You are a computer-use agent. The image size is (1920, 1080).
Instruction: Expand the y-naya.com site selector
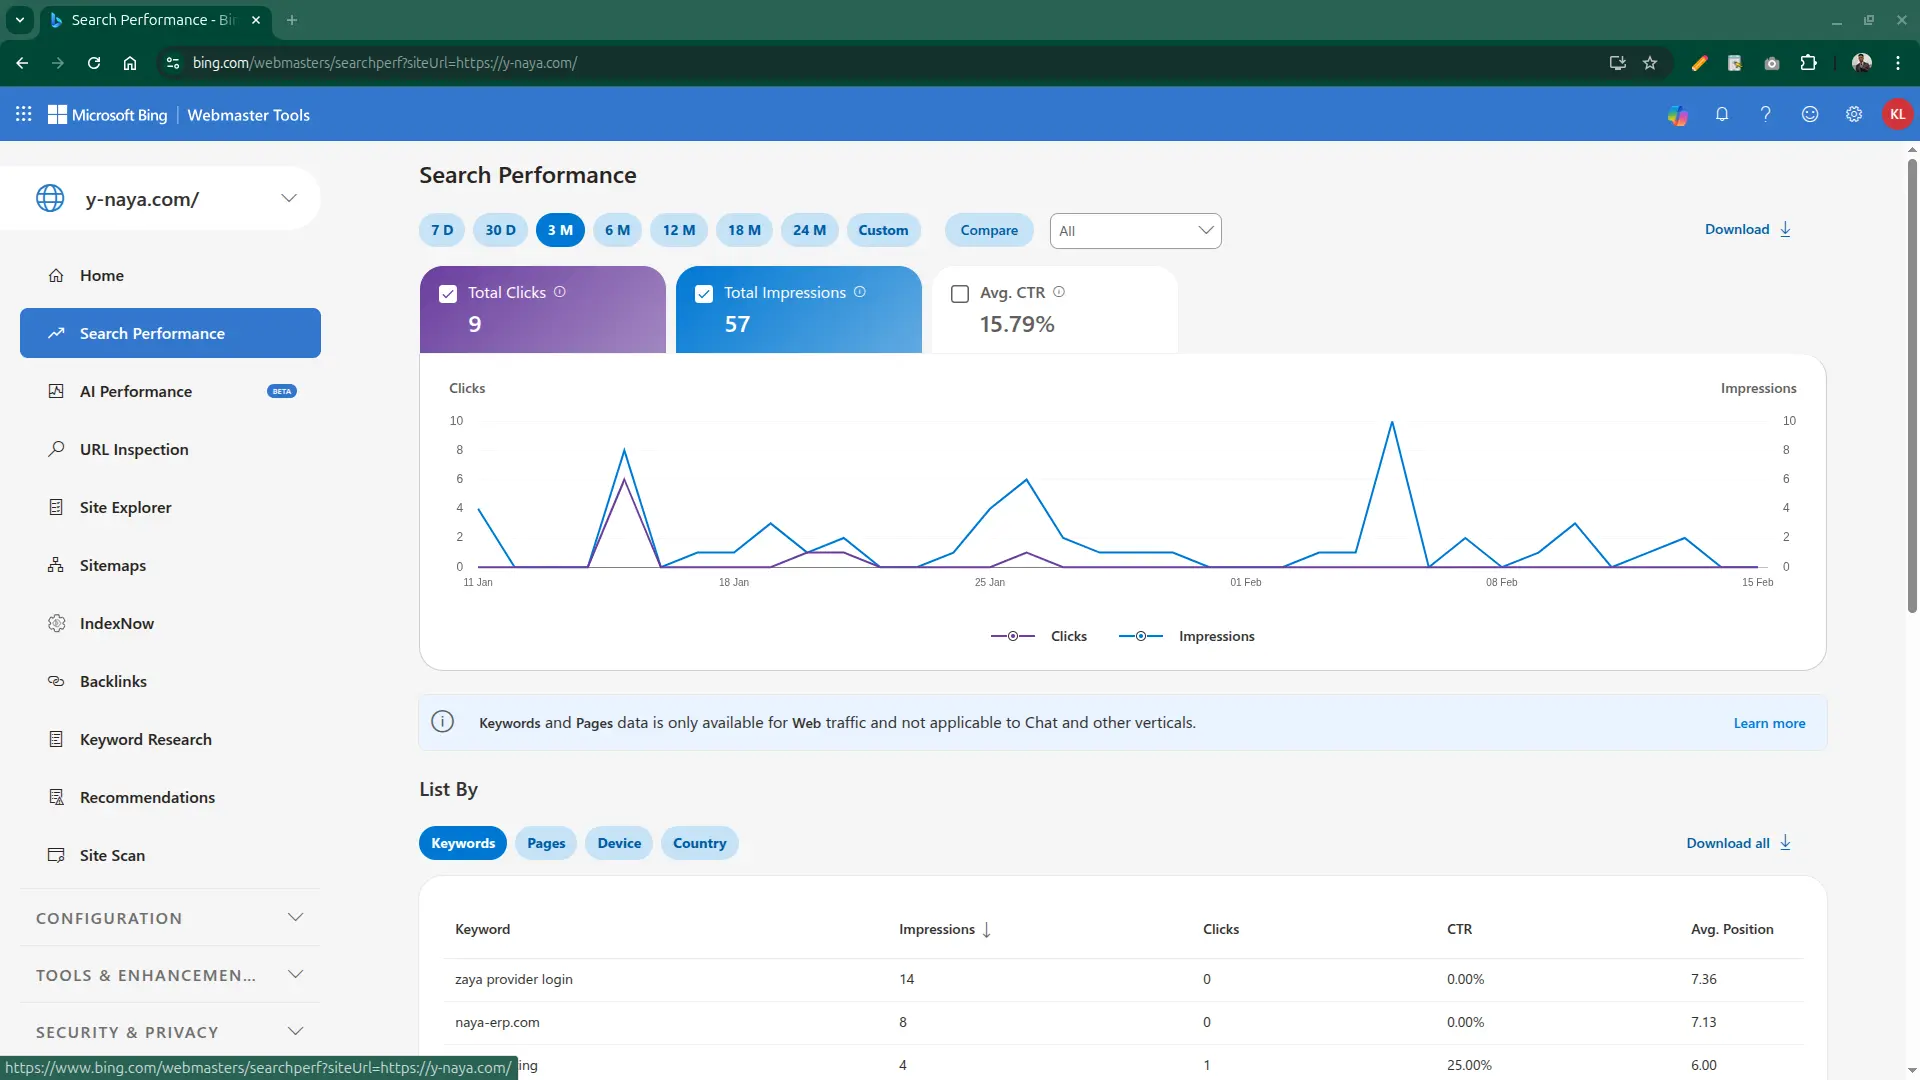[289, 198]
